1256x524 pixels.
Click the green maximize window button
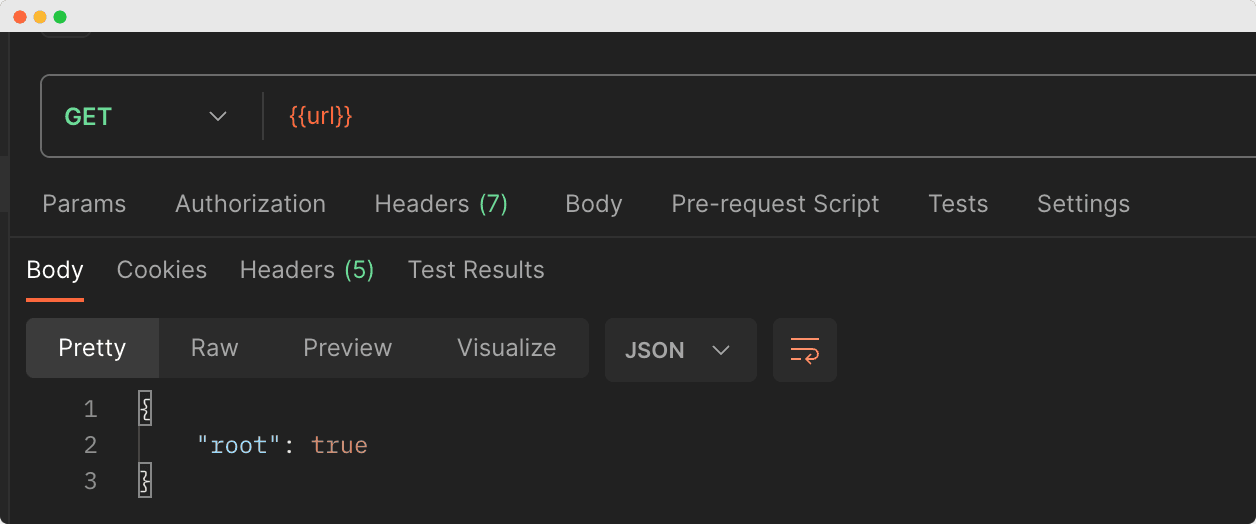[60, 17]
